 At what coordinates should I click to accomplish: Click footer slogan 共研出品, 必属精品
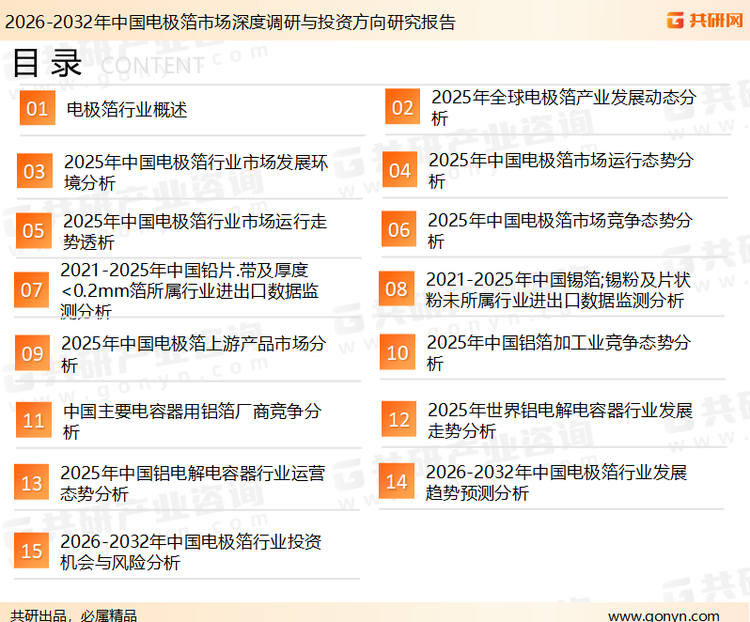tap(74, 616)
